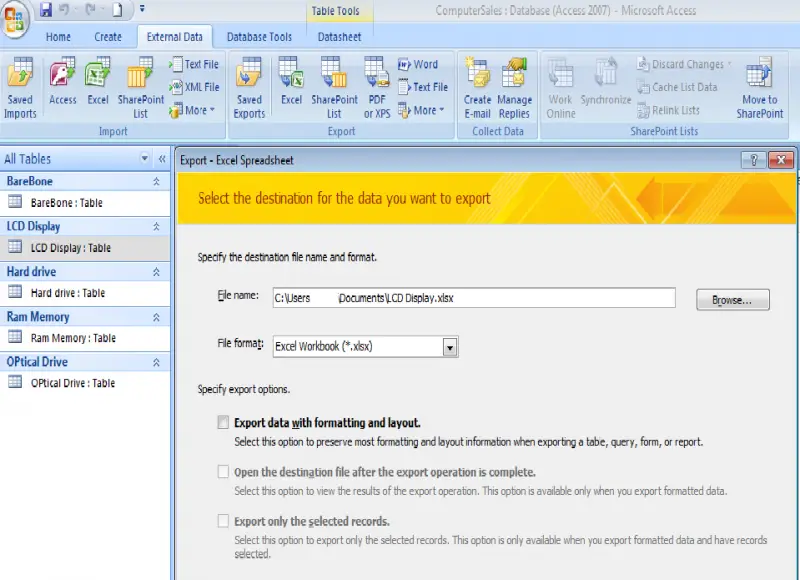Import from Access database
The height and width of the screenshot is (580, 800).
click(x=62, y=82)
